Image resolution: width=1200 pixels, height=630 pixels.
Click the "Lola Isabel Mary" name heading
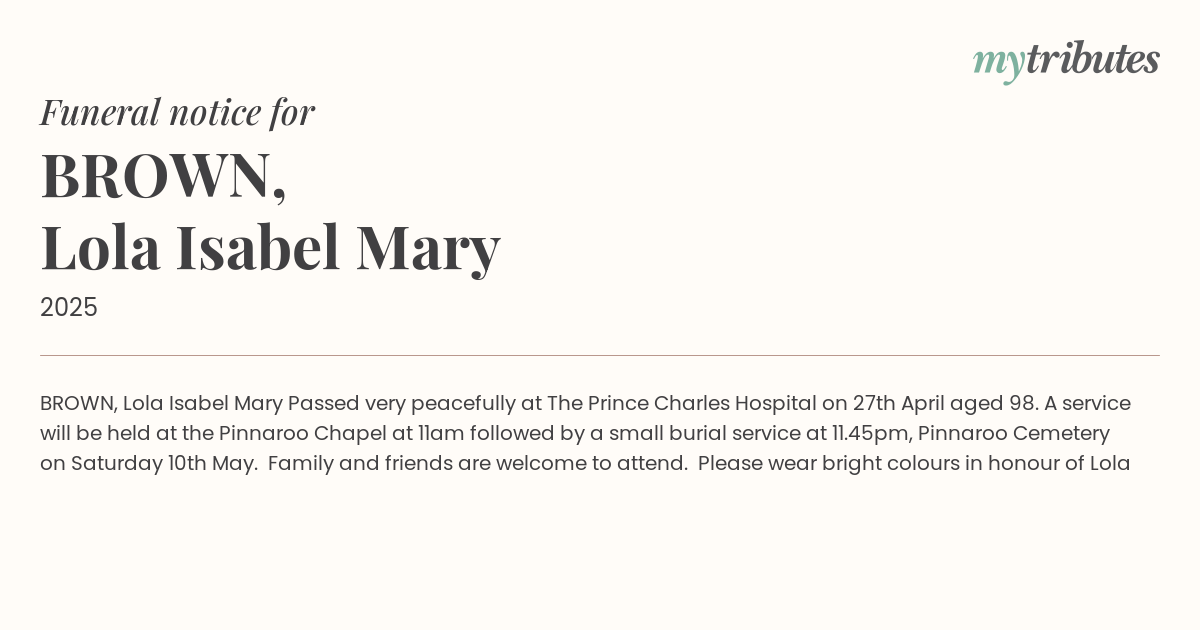click(270, 249)
